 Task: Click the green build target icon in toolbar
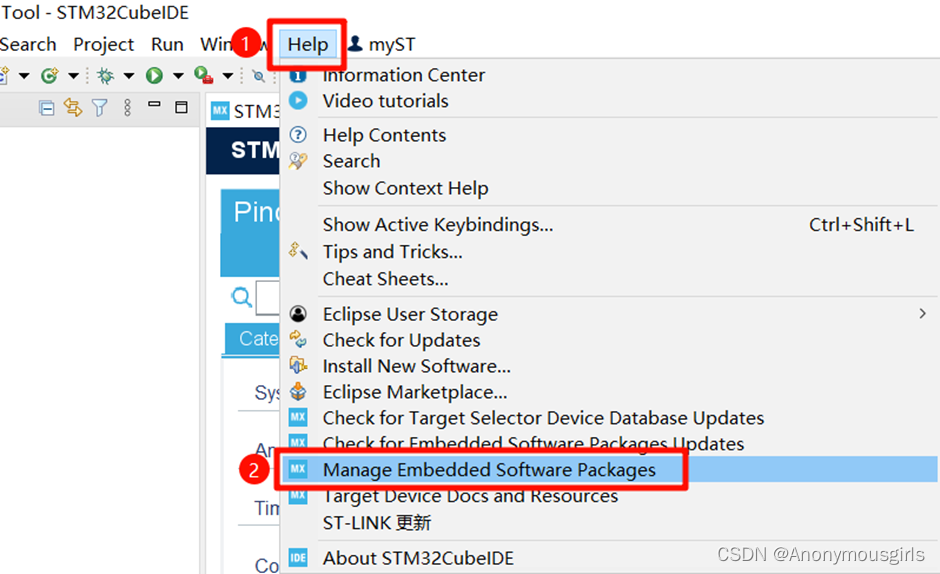pos(49,76)
